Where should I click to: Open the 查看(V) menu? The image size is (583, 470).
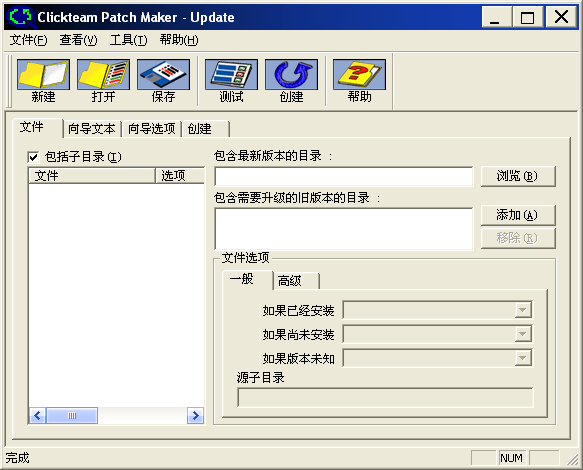pyautogui.click(x=78, y=40)
